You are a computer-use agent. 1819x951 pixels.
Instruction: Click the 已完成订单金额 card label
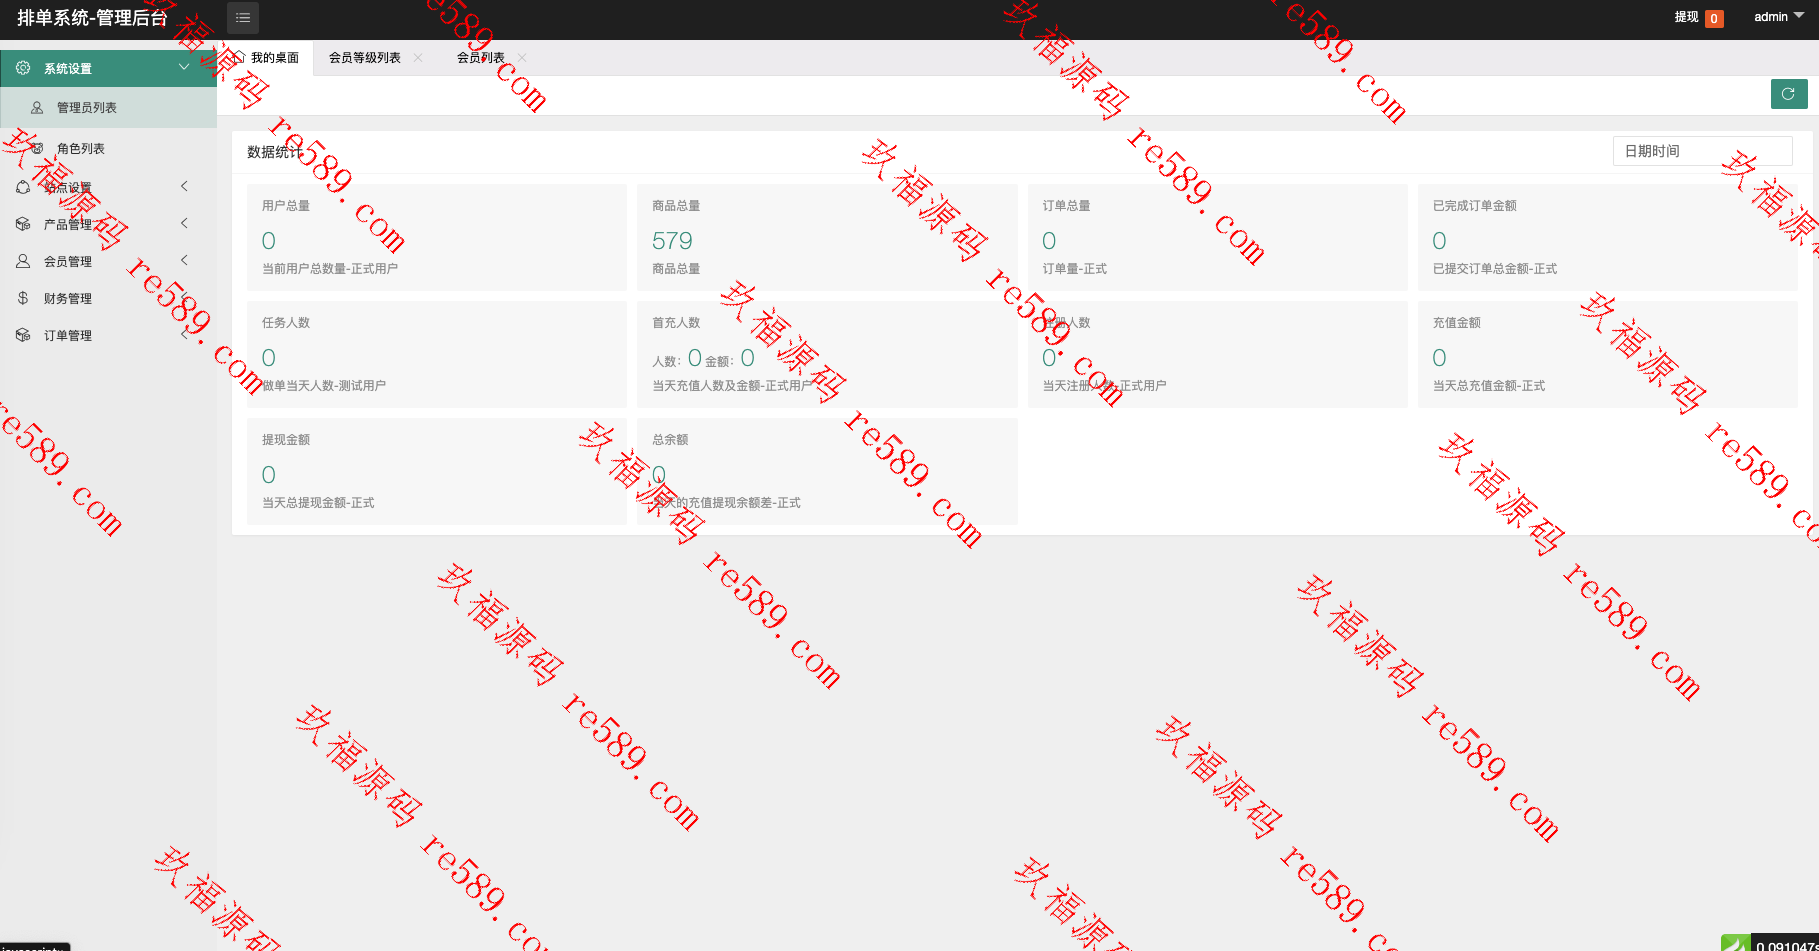[1474, 205]
